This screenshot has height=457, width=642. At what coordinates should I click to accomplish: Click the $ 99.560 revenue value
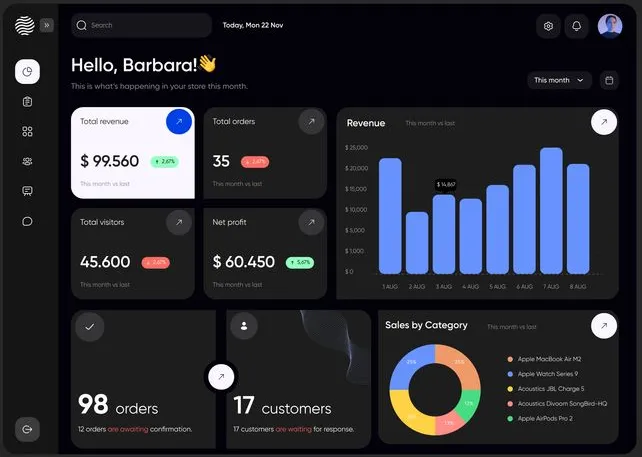tap(109, 161)
